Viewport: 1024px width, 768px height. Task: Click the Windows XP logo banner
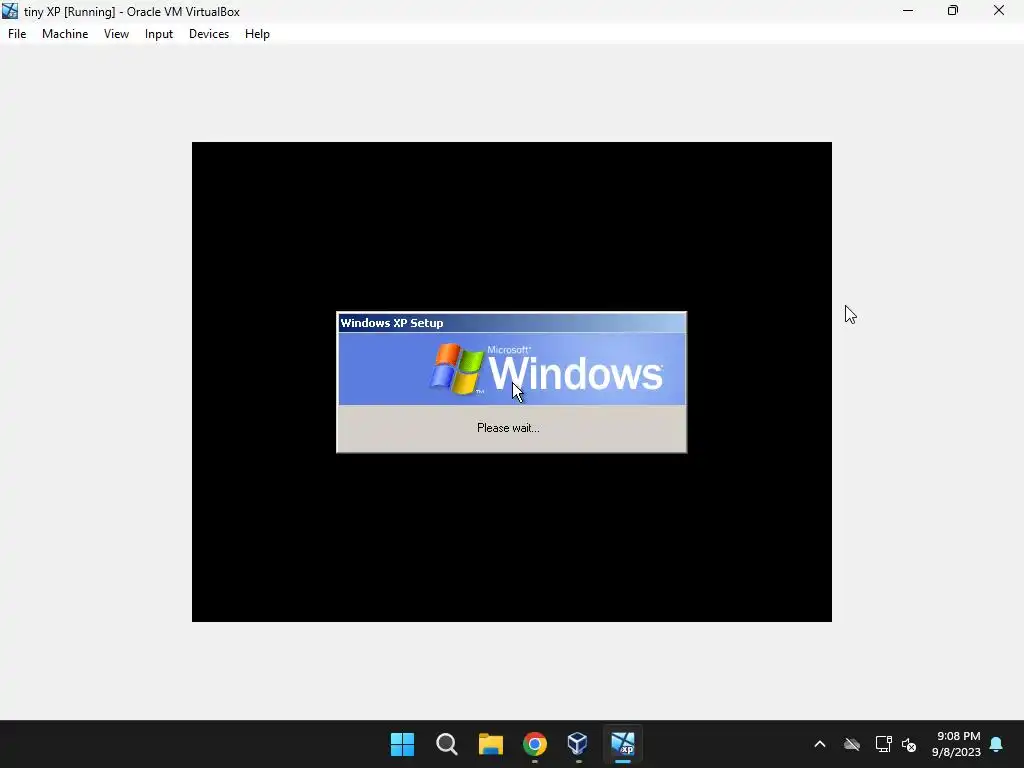(511, 369)
